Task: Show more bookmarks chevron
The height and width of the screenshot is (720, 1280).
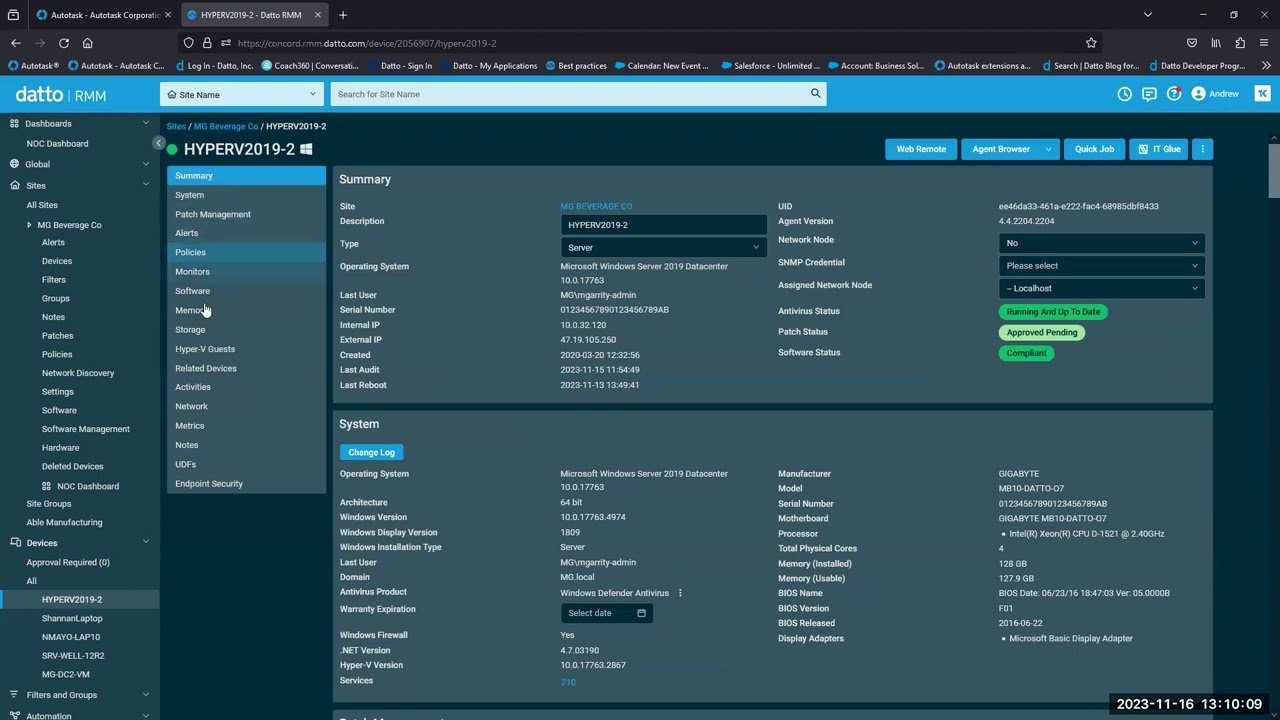Action: point(1267,66)
